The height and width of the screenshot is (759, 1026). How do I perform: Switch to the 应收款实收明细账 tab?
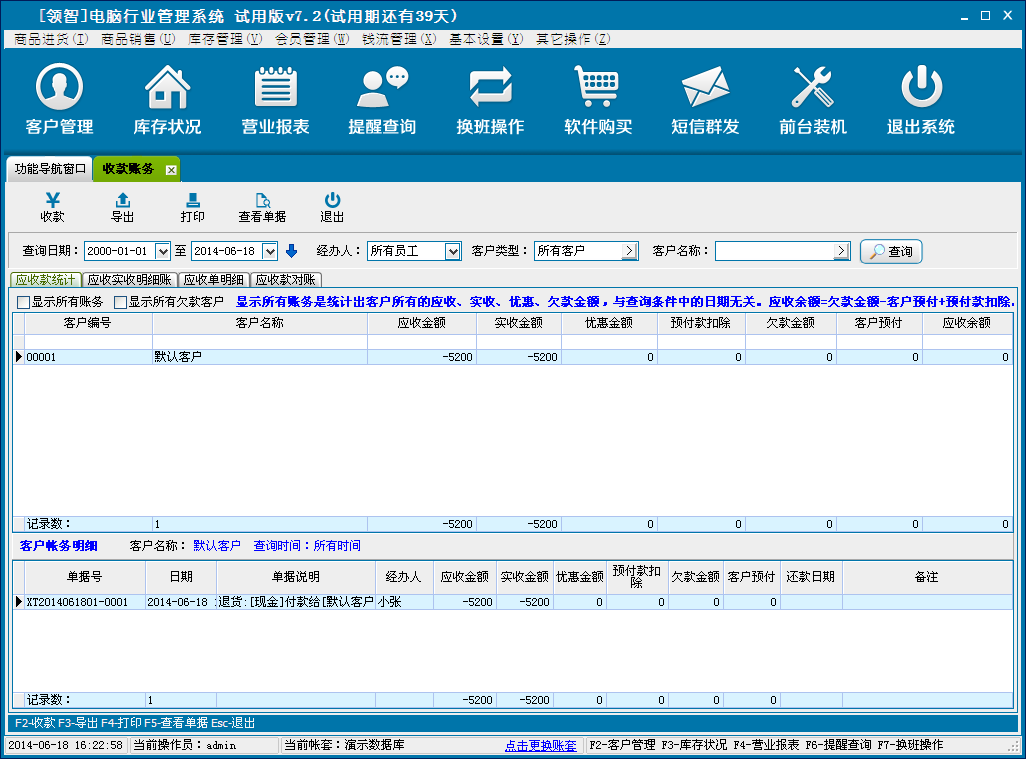point(129,280)
